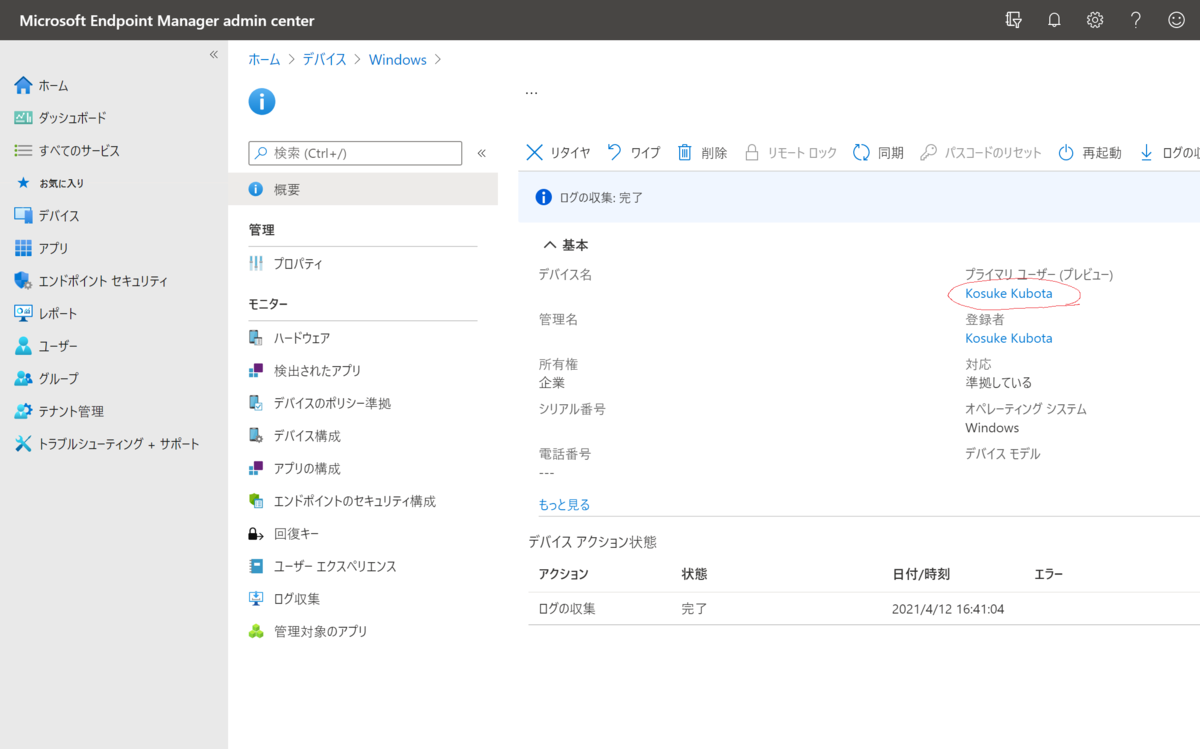Open the more options ellipsis
Image resolution: width=1200 pixels, height=749 pixels.
coord(531,92)
